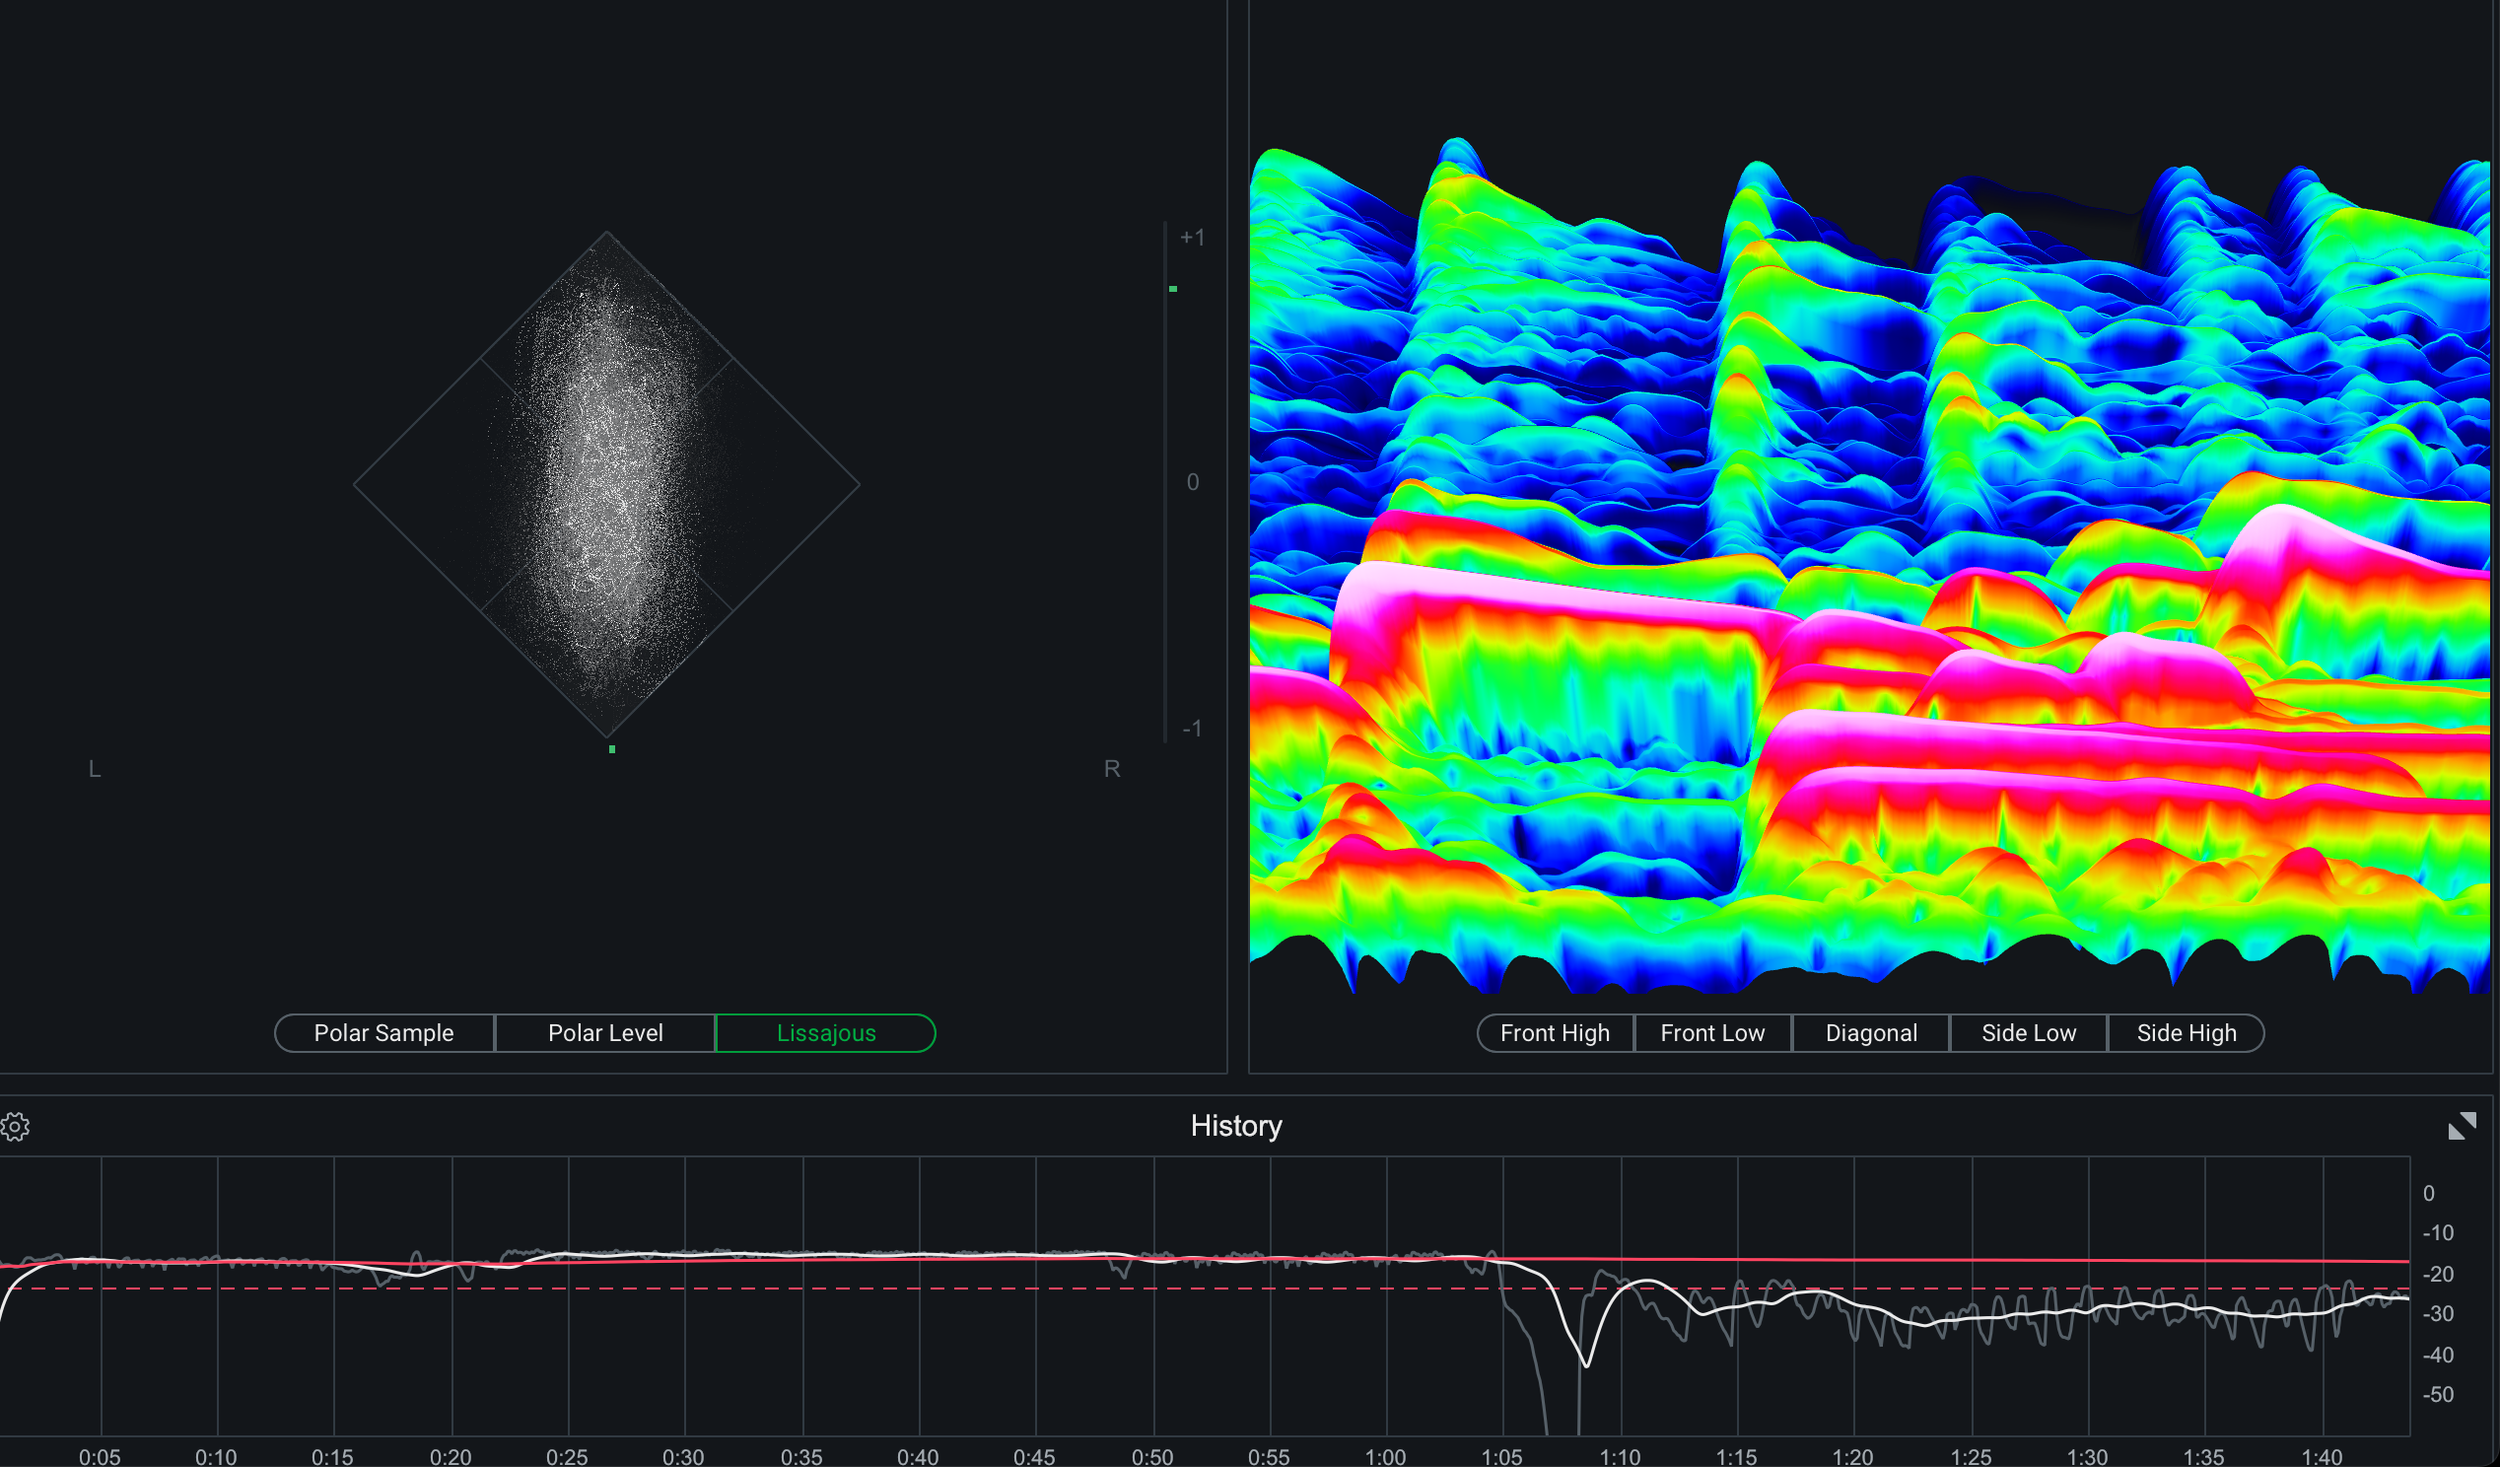The image size is (2500, 1467).
Task: Switch the 3D spectrogram to Front Low
Action: click(x=1712, y=1033)
